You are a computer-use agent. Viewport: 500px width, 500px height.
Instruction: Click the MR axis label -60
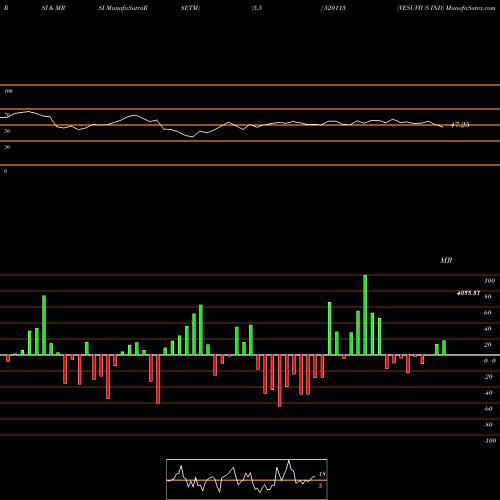pyautogui.click(x=488, y=409)
